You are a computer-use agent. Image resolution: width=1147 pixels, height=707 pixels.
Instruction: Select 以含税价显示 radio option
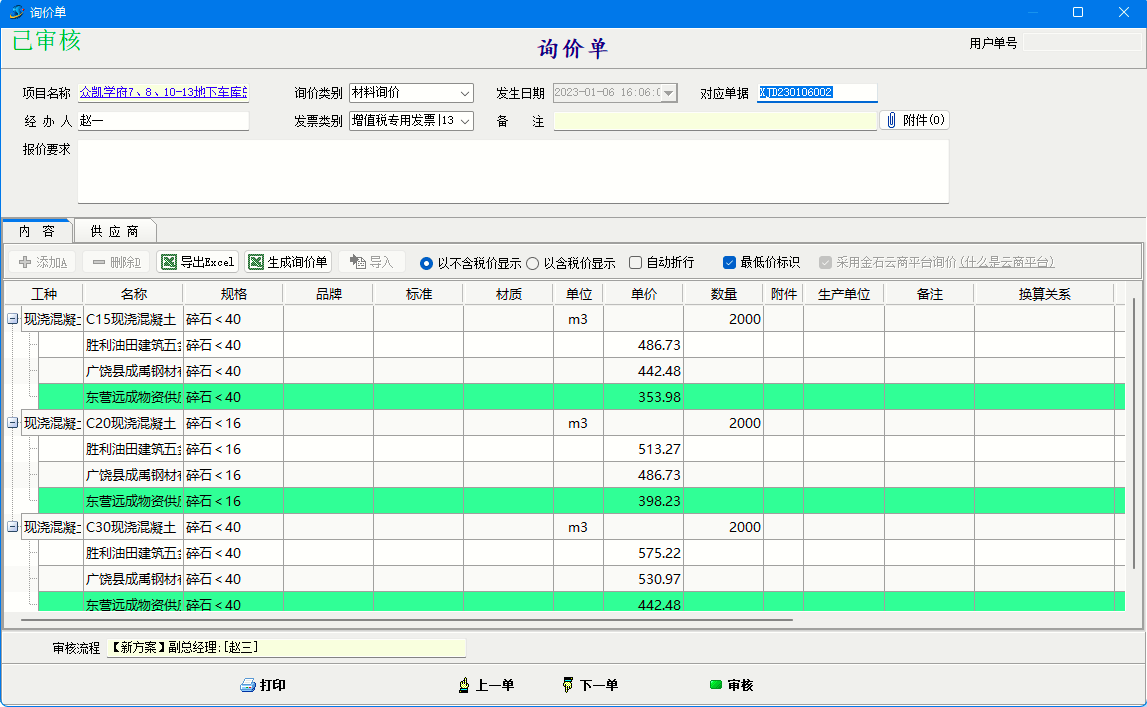click(x=533, y=263)
